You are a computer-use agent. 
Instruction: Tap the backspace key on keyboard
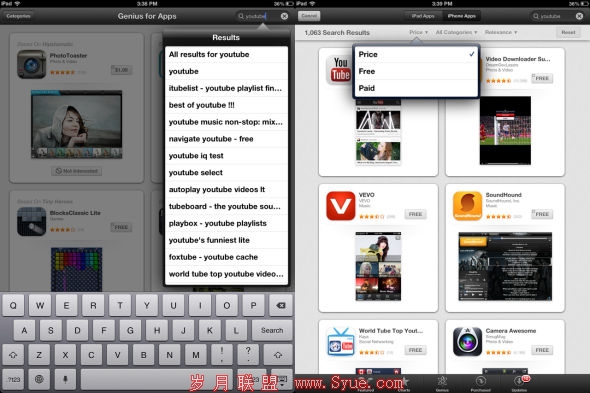point(280,305)
